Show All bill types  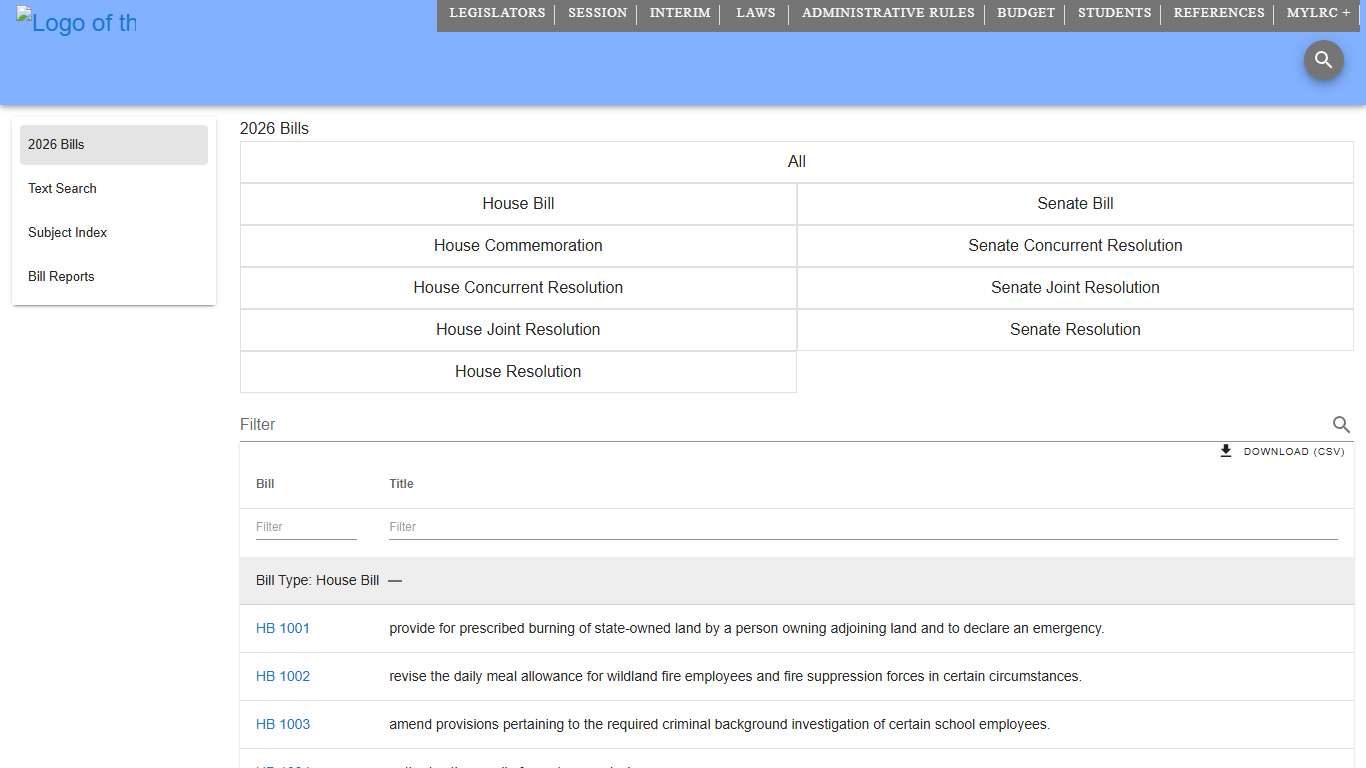click(796, 162)
